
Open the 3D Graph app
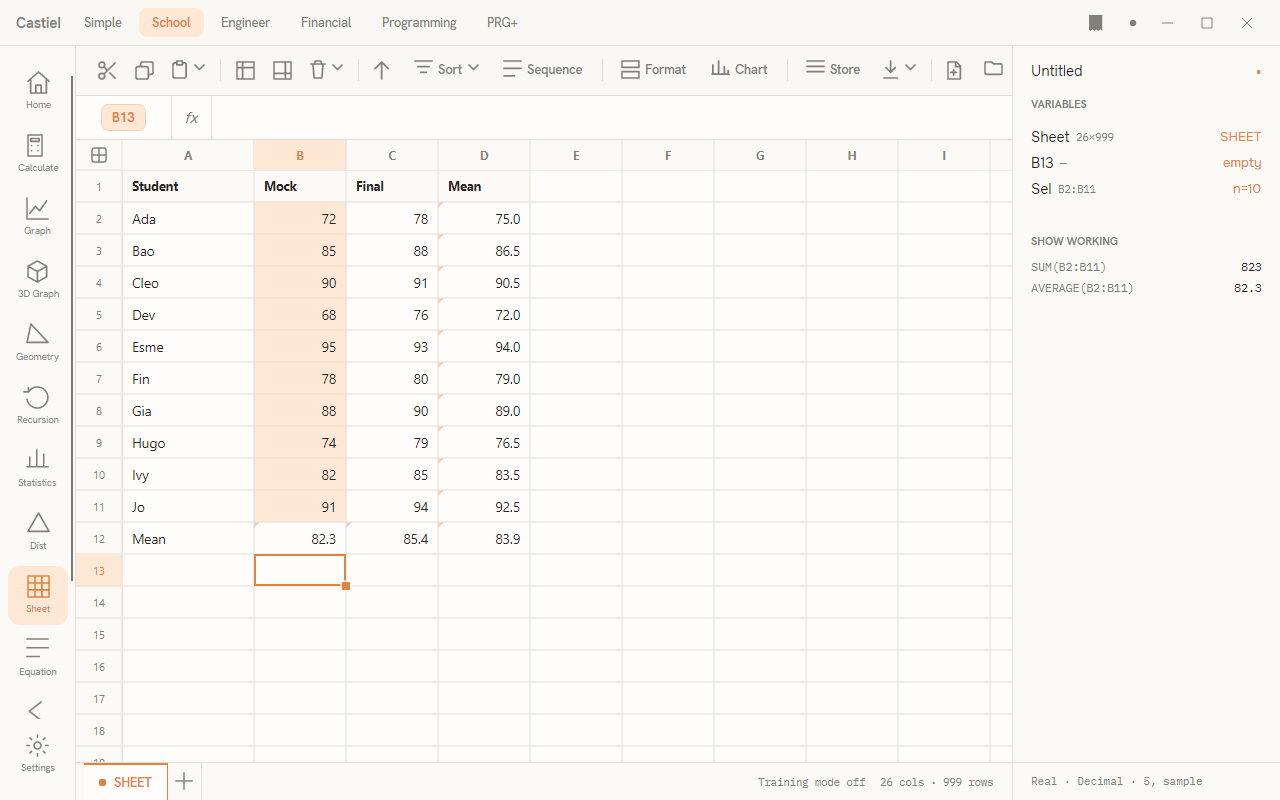point(38,279)
